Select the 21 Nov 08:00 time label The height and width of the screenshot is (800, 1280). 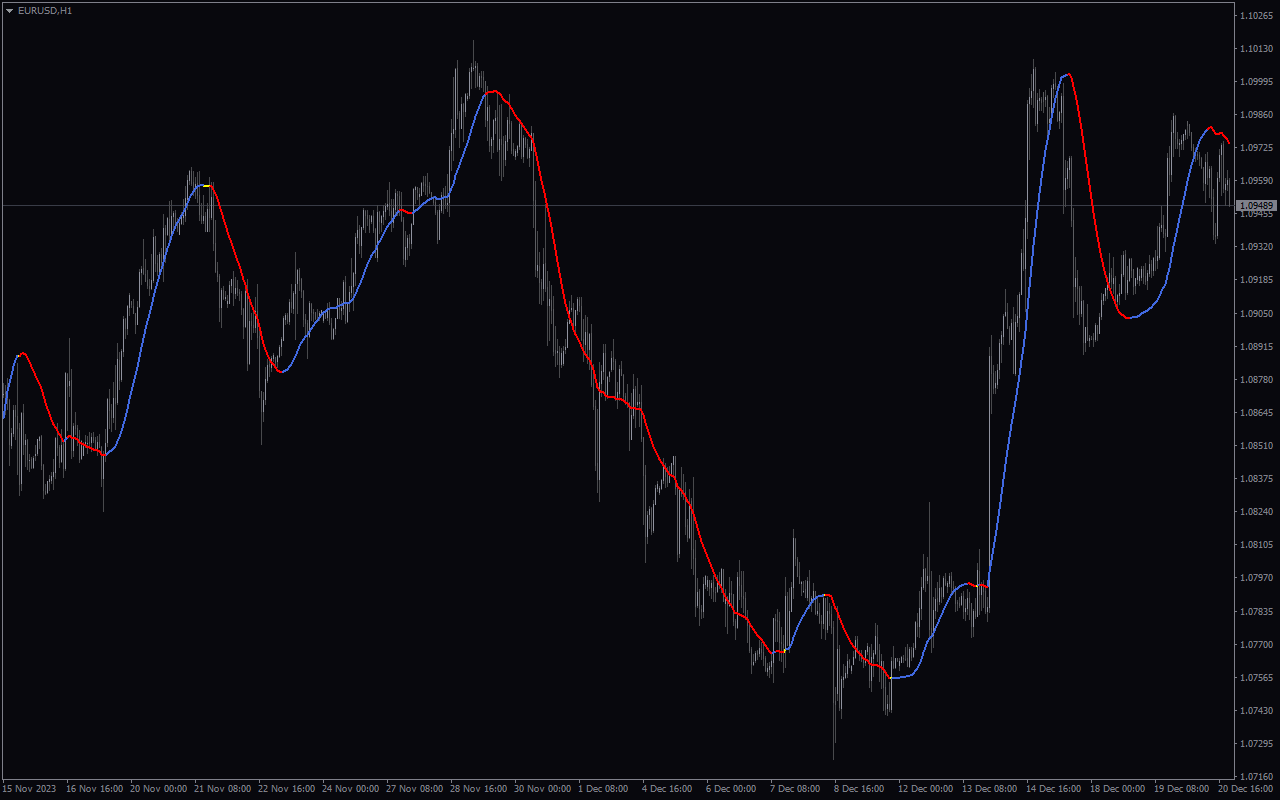222,789
